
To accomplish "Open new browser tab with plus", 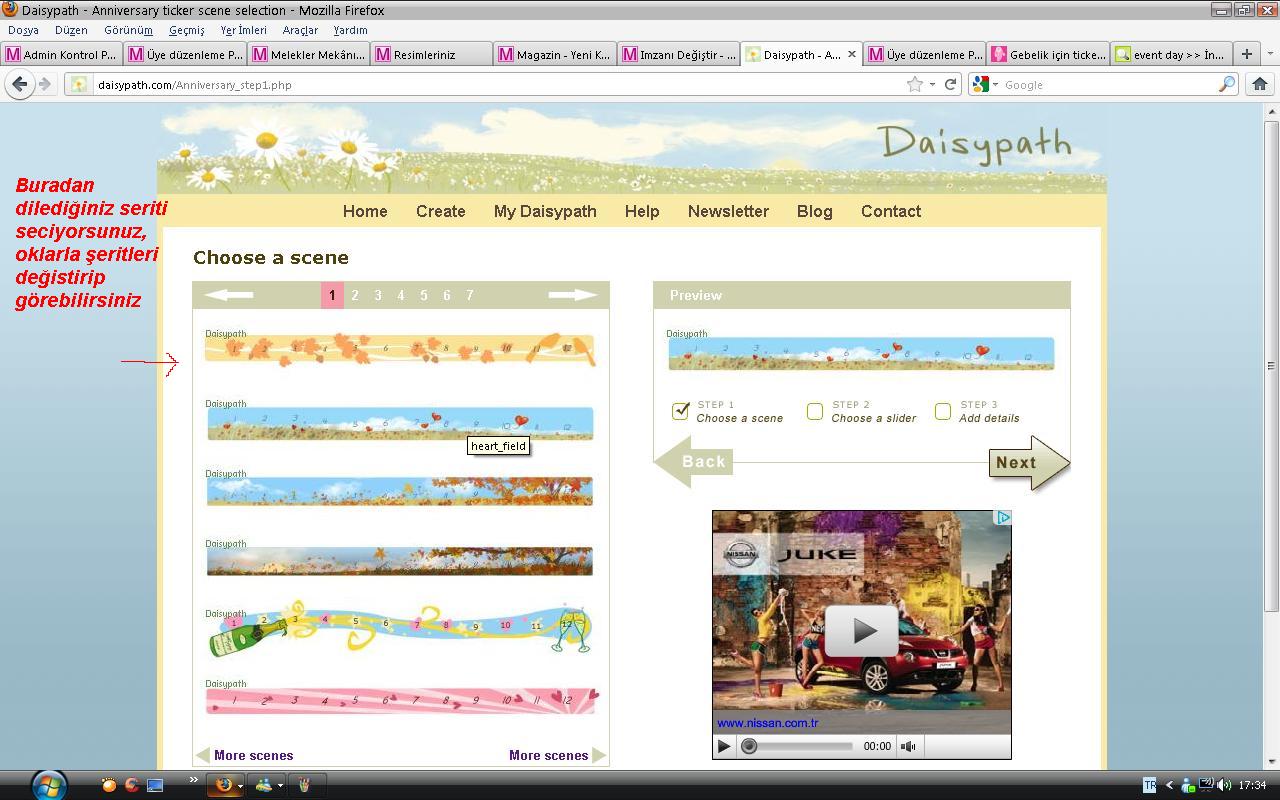I will (1246, 54).
